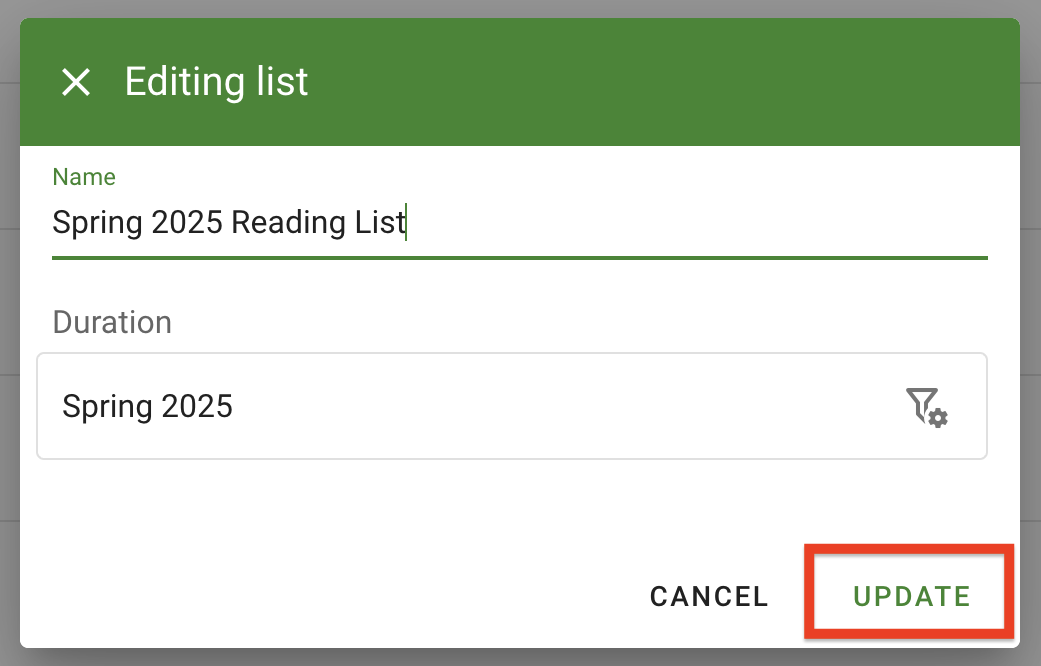Focus the Name text field

click(520, 222)
